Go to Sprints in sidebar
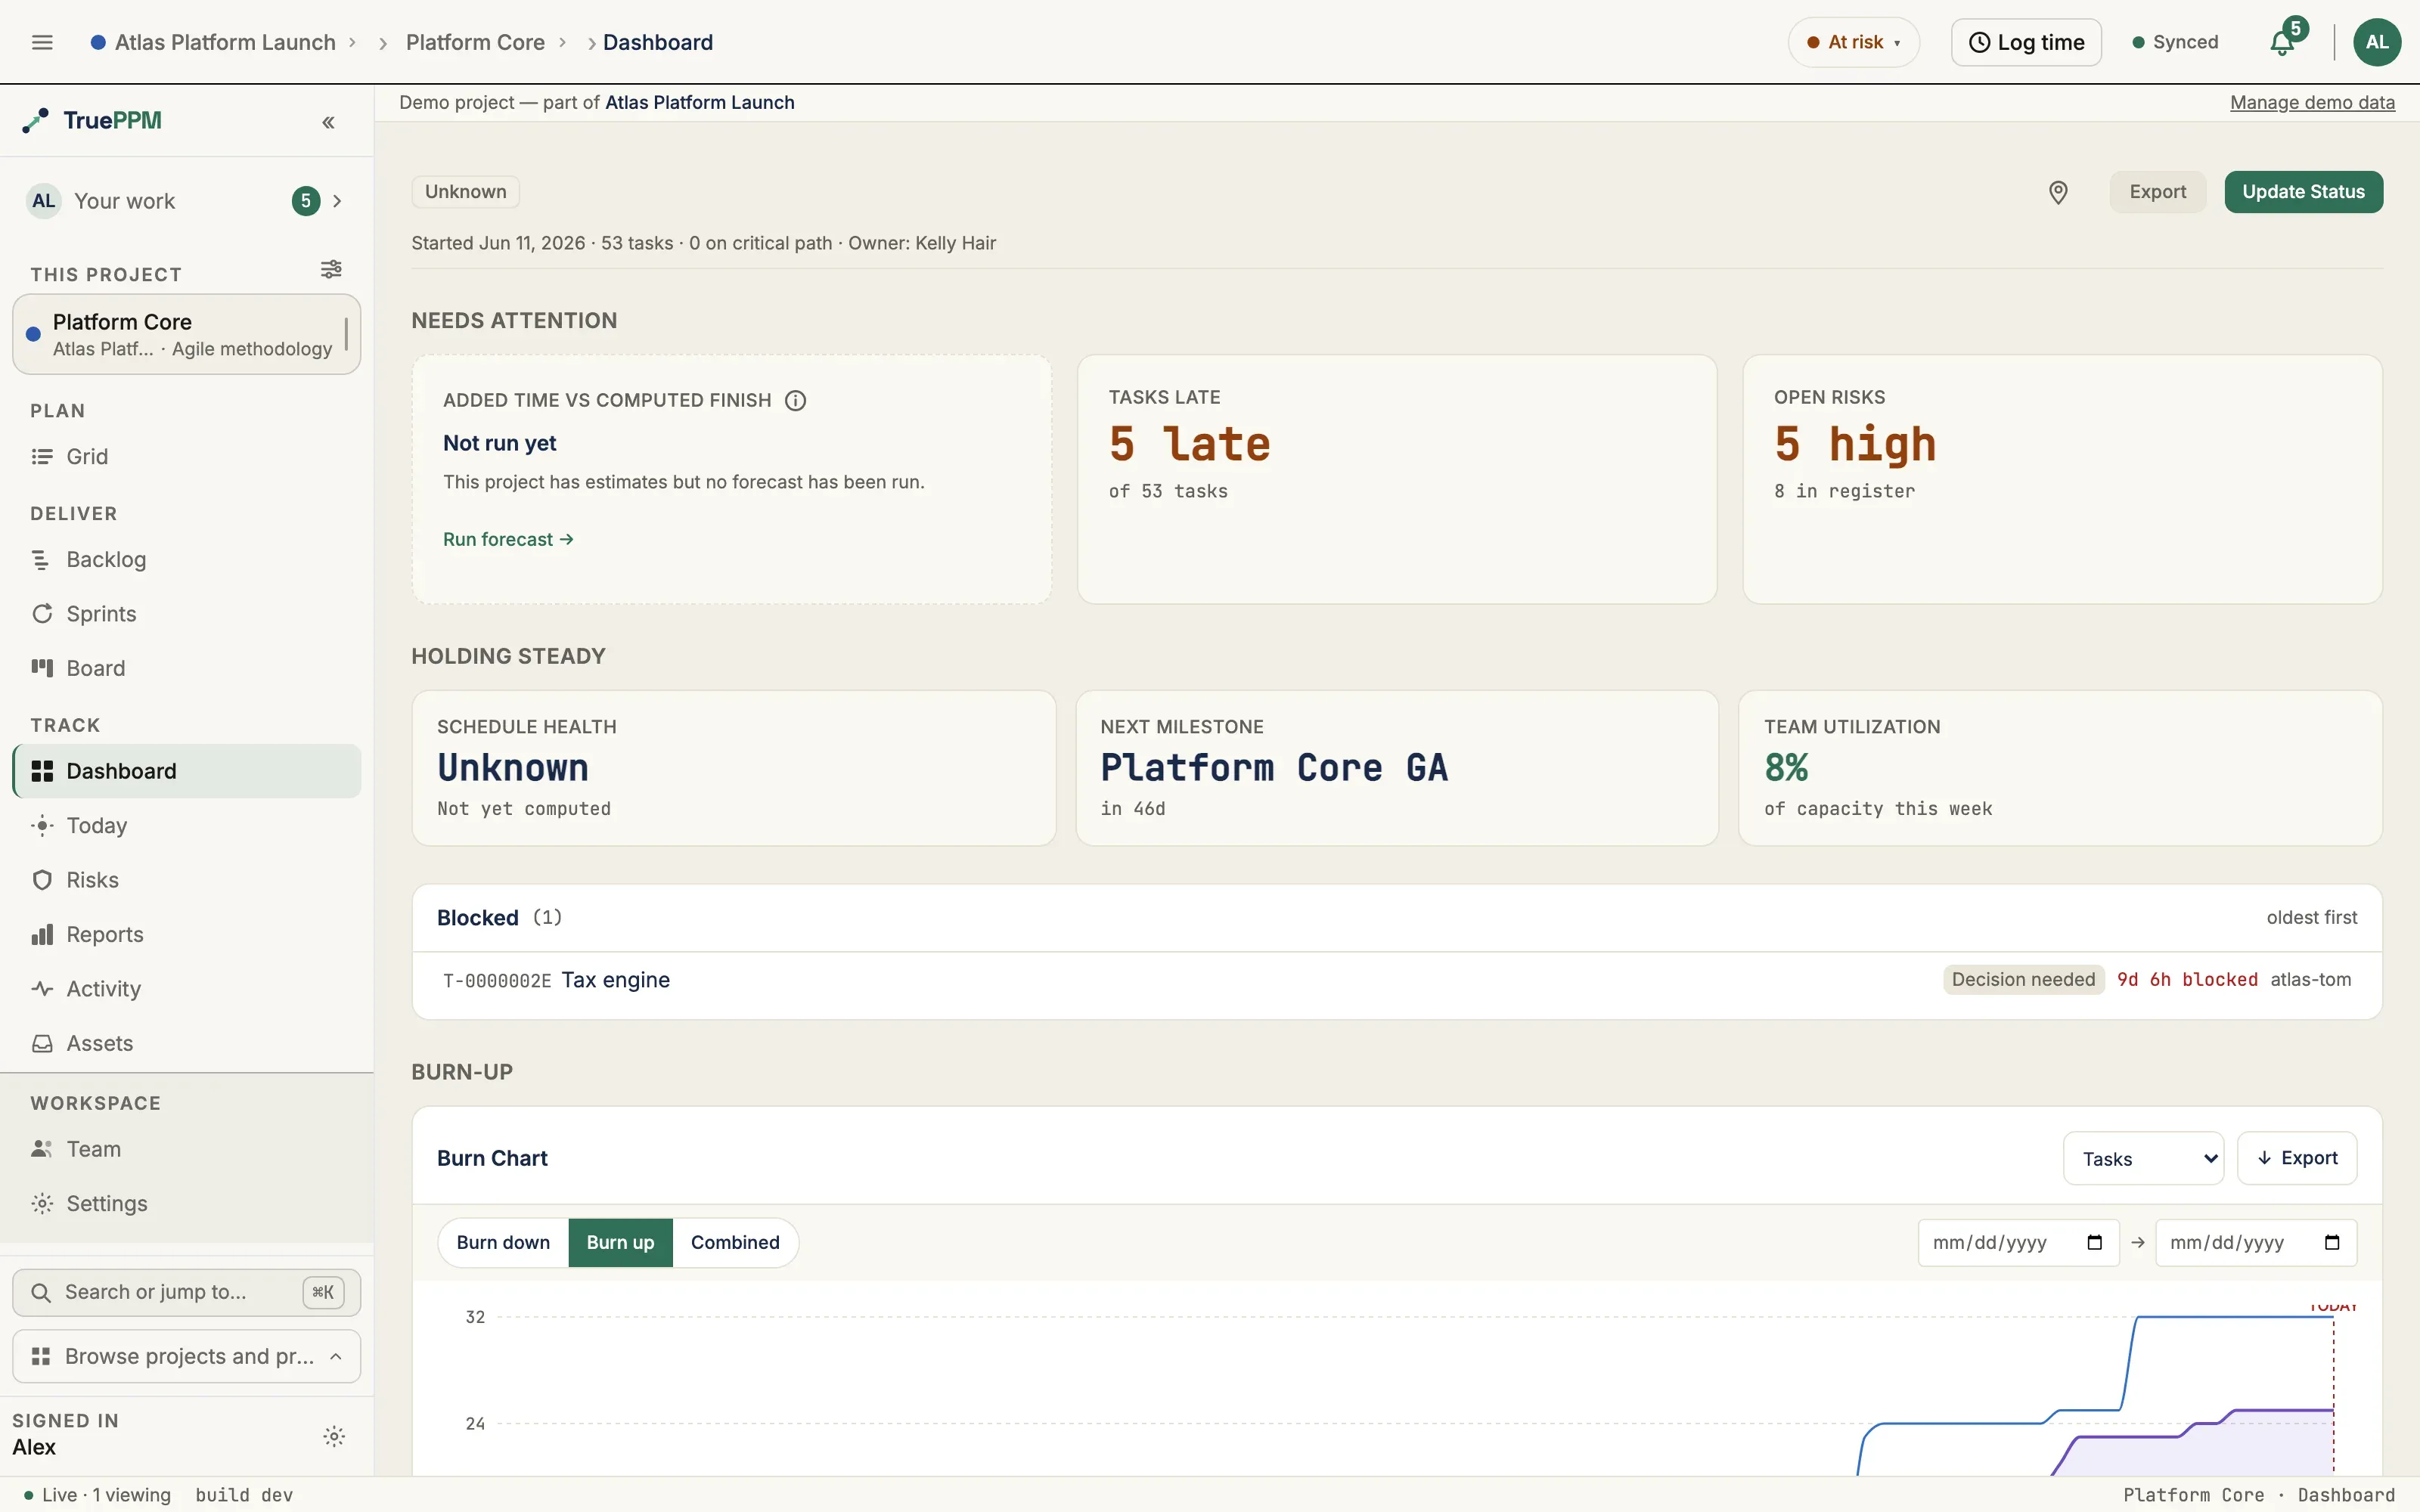This screenshot has width=2420, height=1512. point(187,613)
